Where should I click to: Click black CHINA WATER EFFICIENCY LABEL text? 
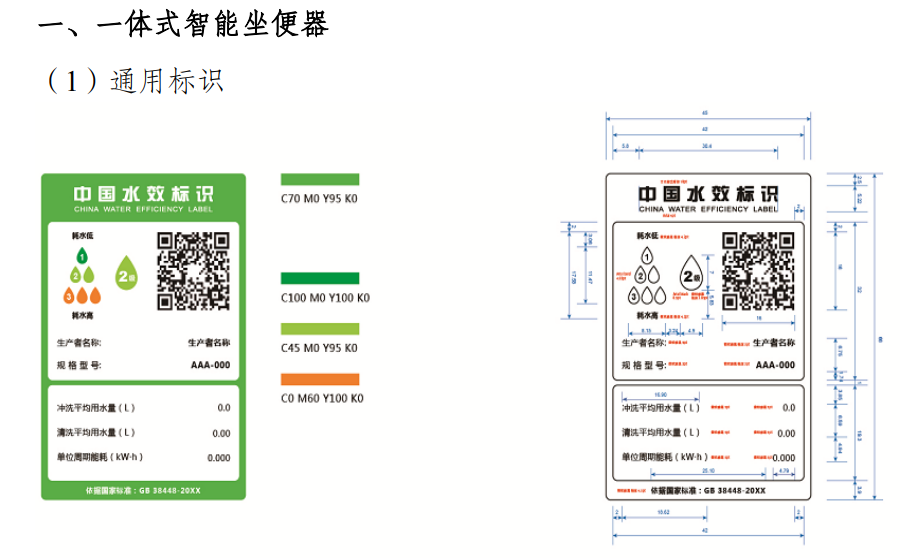pyautogui.click(x=708, y=209)
